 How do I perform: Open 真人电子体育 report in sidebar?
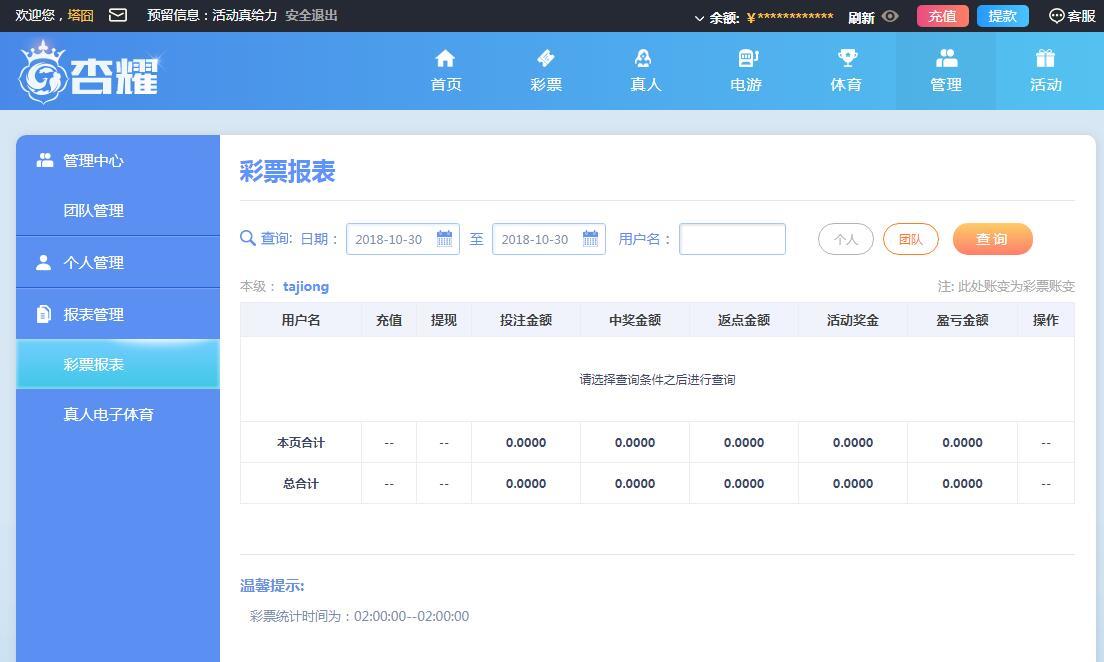coord(118,414)
